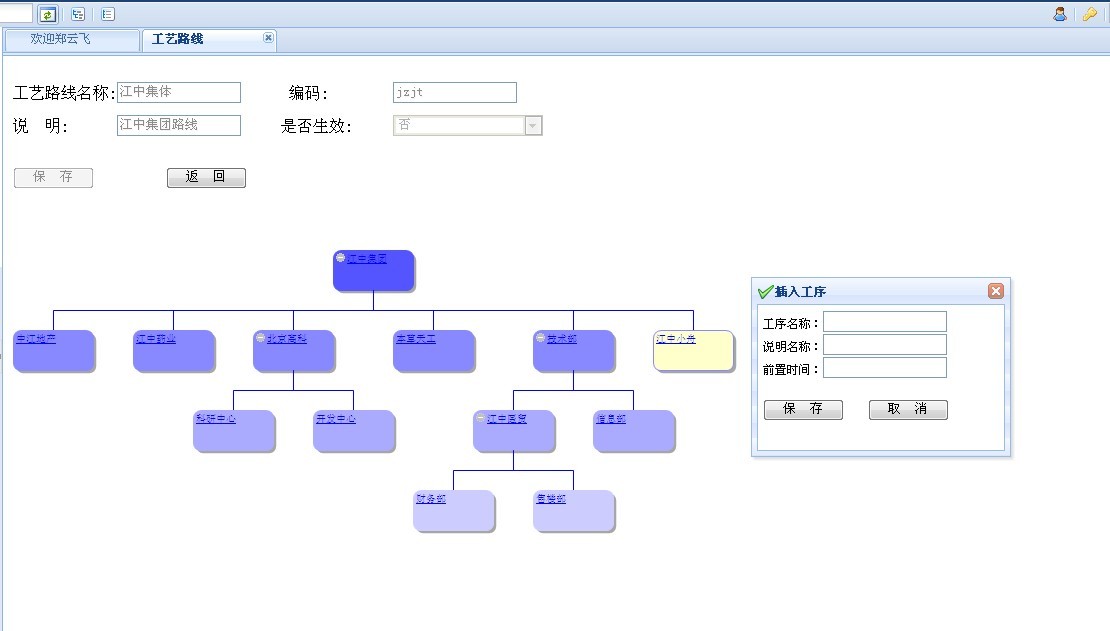Collapse the 北京高科 node

(x=261, y=338)
